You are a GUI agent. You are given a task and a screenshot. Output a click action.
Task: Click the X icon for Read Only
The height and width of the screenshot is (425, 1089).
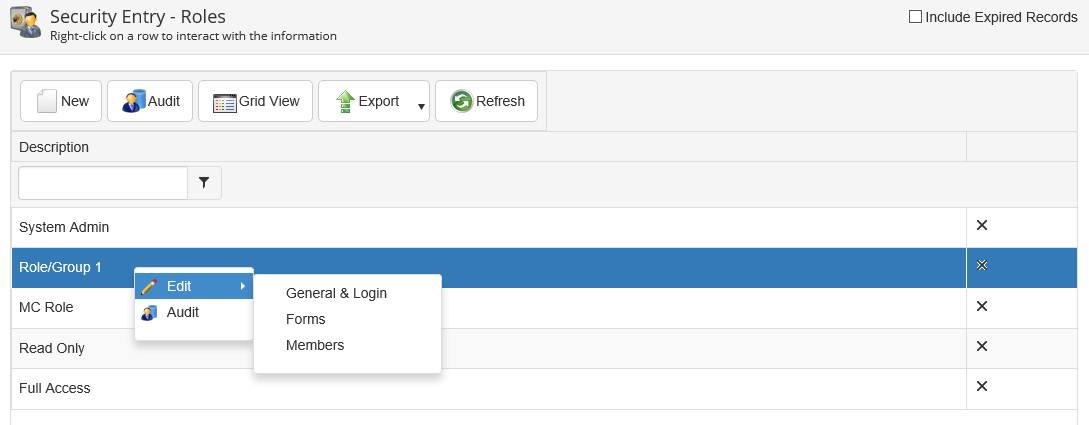pos(982,346)
